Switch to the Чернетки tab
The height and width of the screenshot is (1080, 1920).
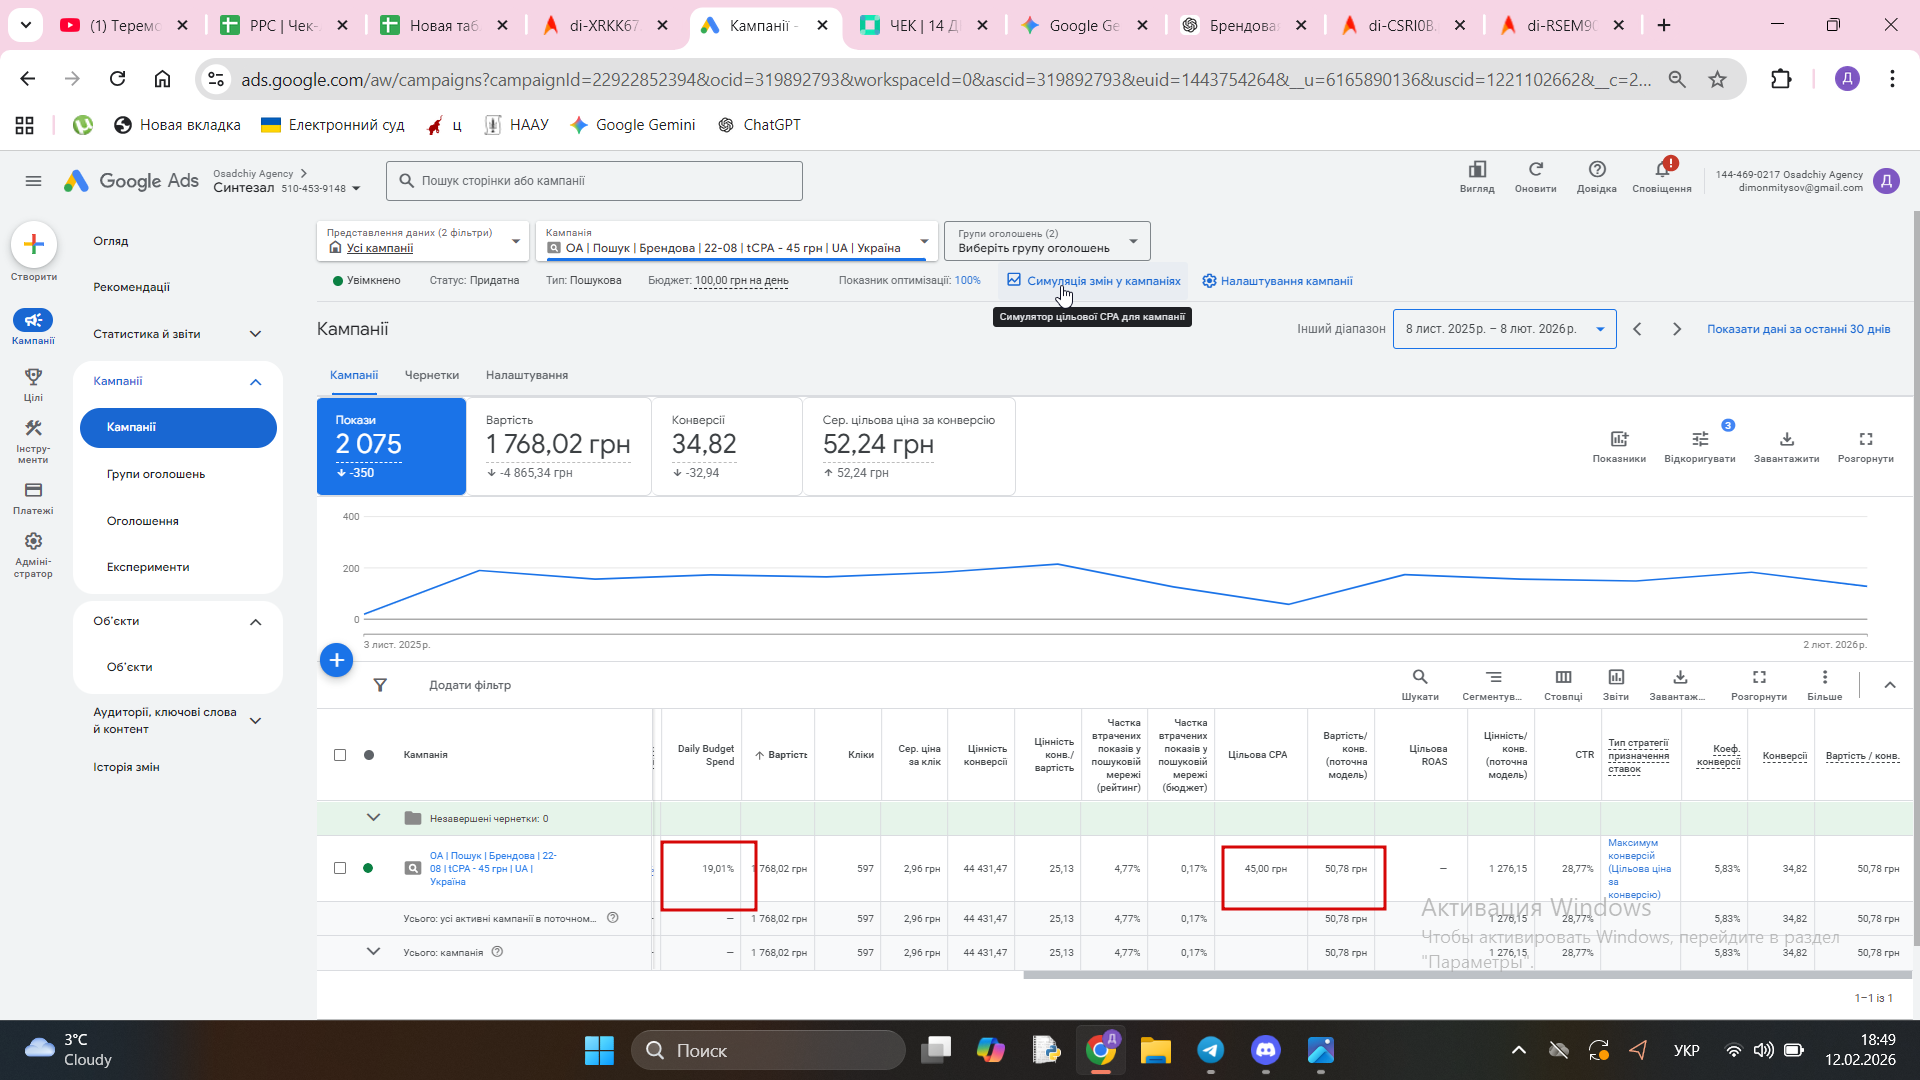(431, 375)
